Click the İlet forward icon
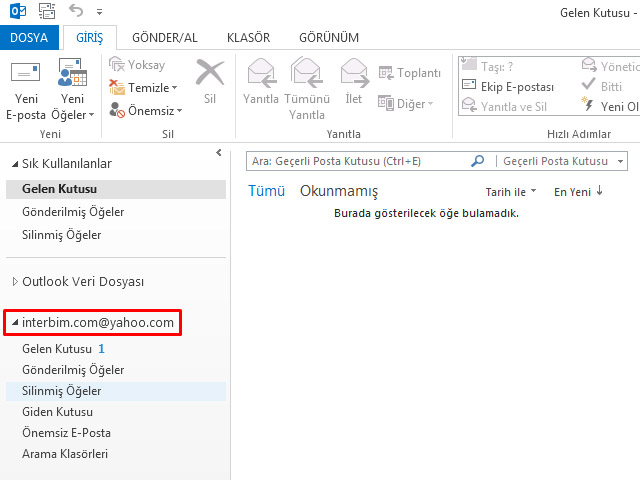The height and width of the screenshot is (480, 640). coord(354,73)
